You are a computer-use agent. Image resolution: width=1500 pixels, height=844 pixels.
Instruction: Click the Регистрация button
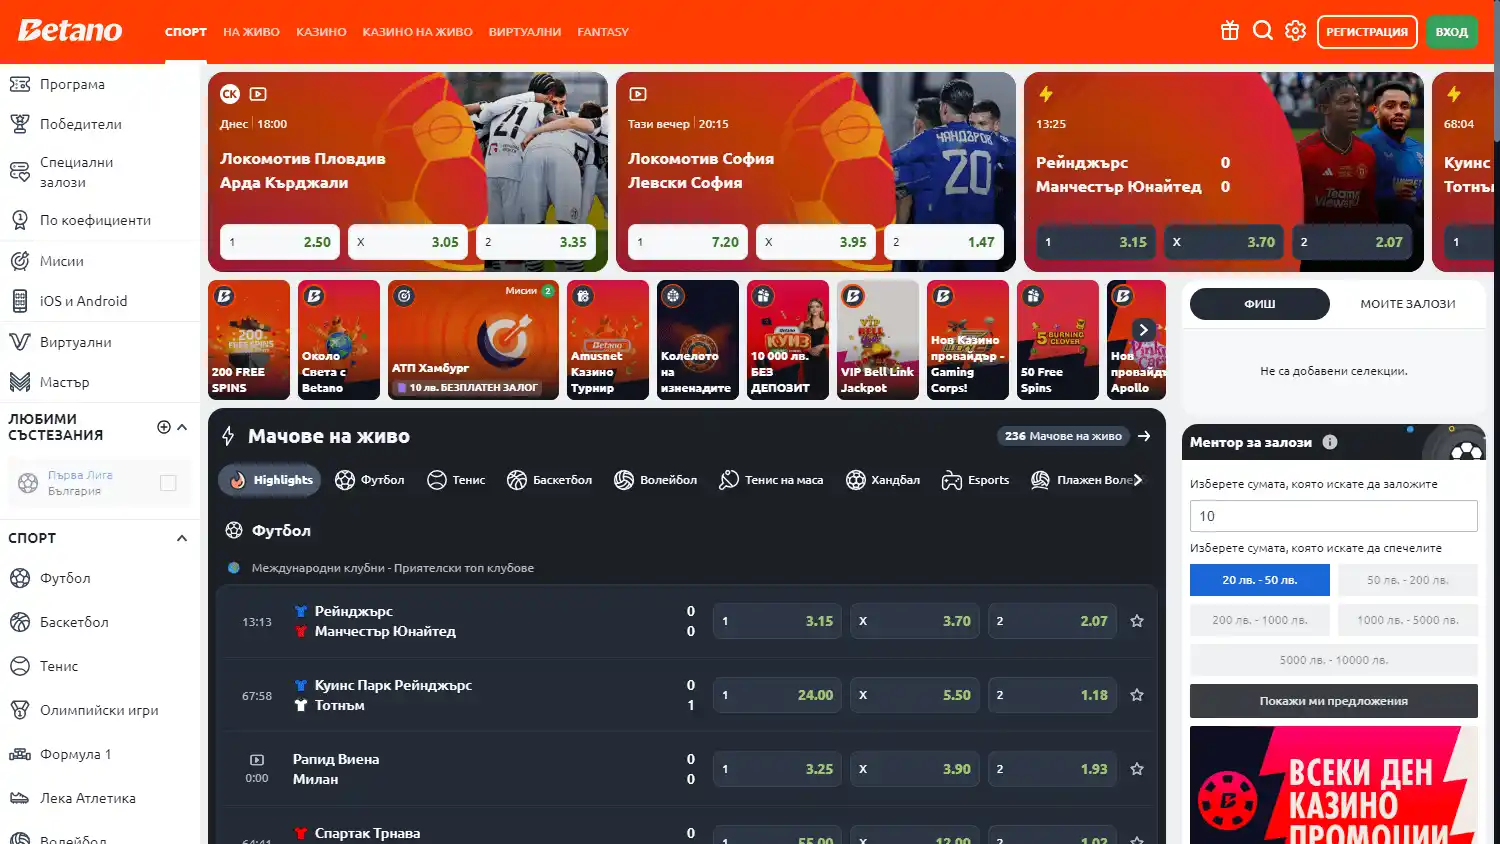1367,32
